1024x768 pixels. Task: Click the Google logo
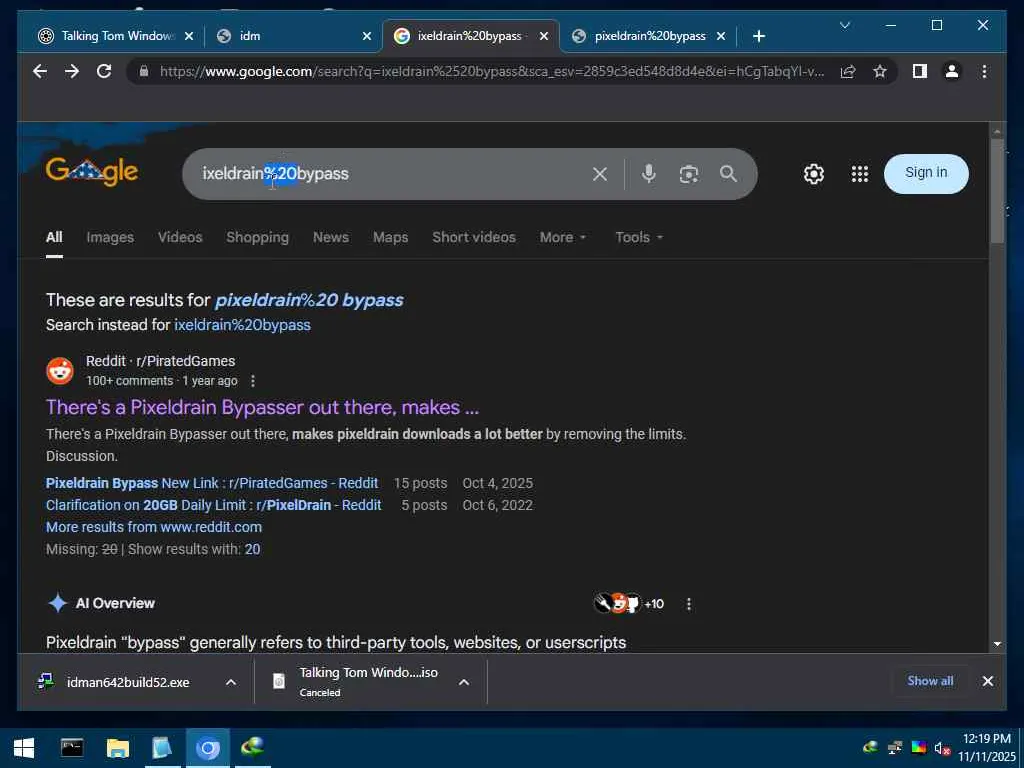click(x=91, y=172)
